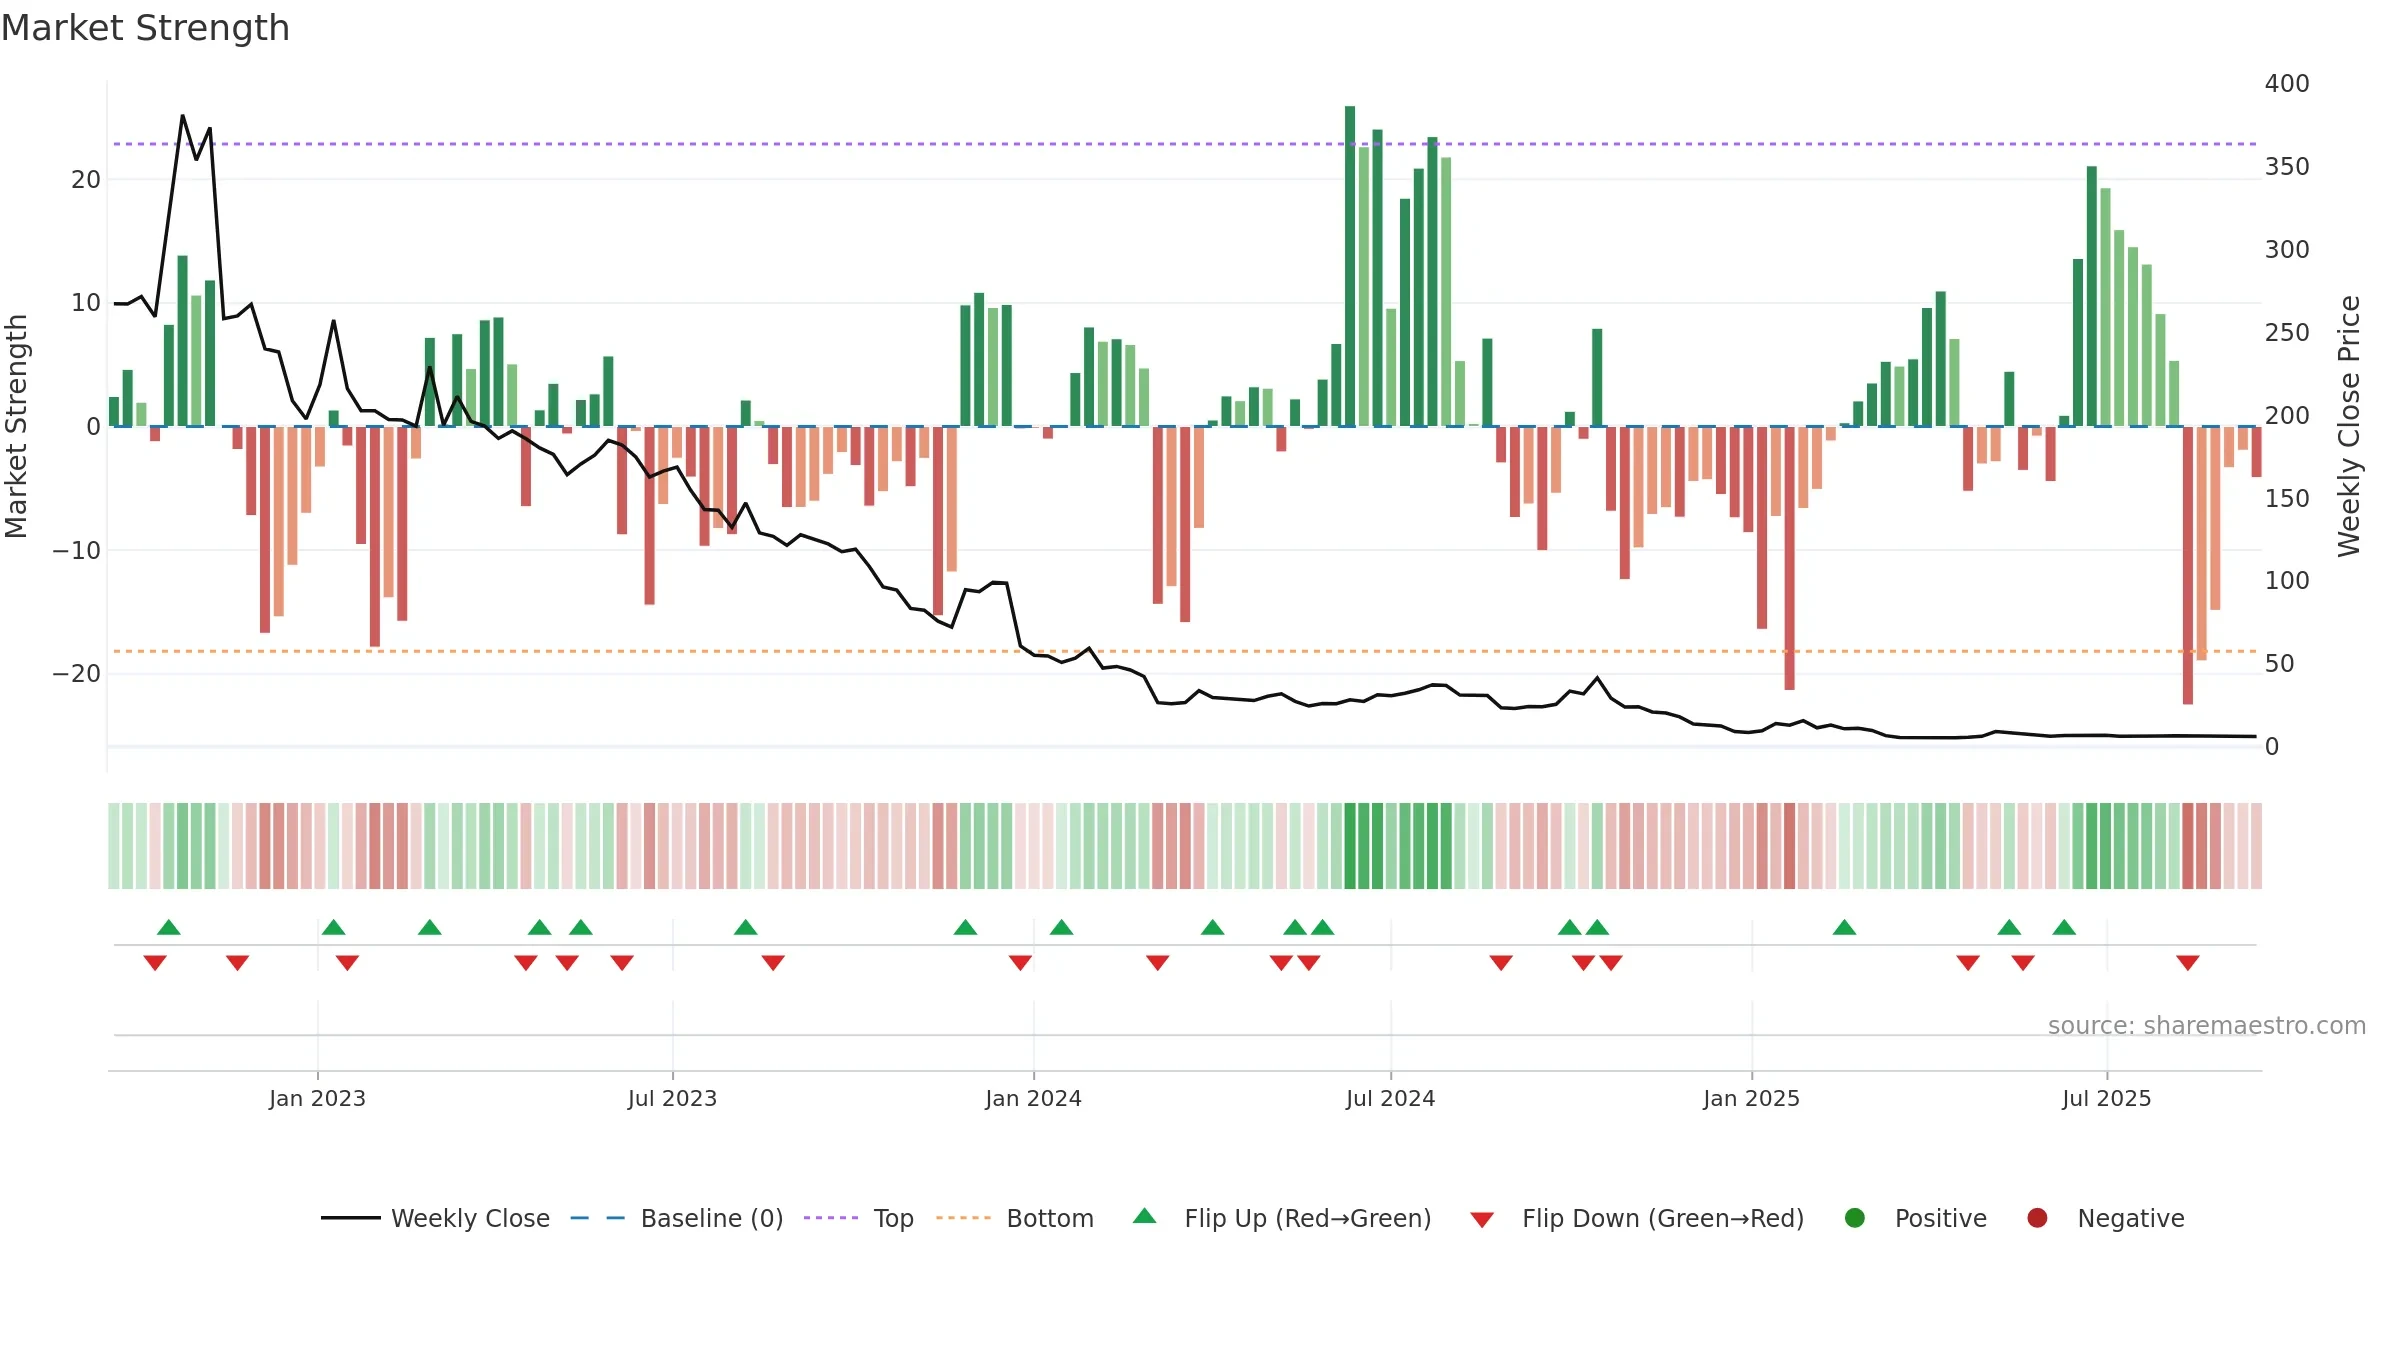This screenshot has width=2400, height=1350.
Task: Click the '20' tick on Market Strength axis
Action: 86,180
